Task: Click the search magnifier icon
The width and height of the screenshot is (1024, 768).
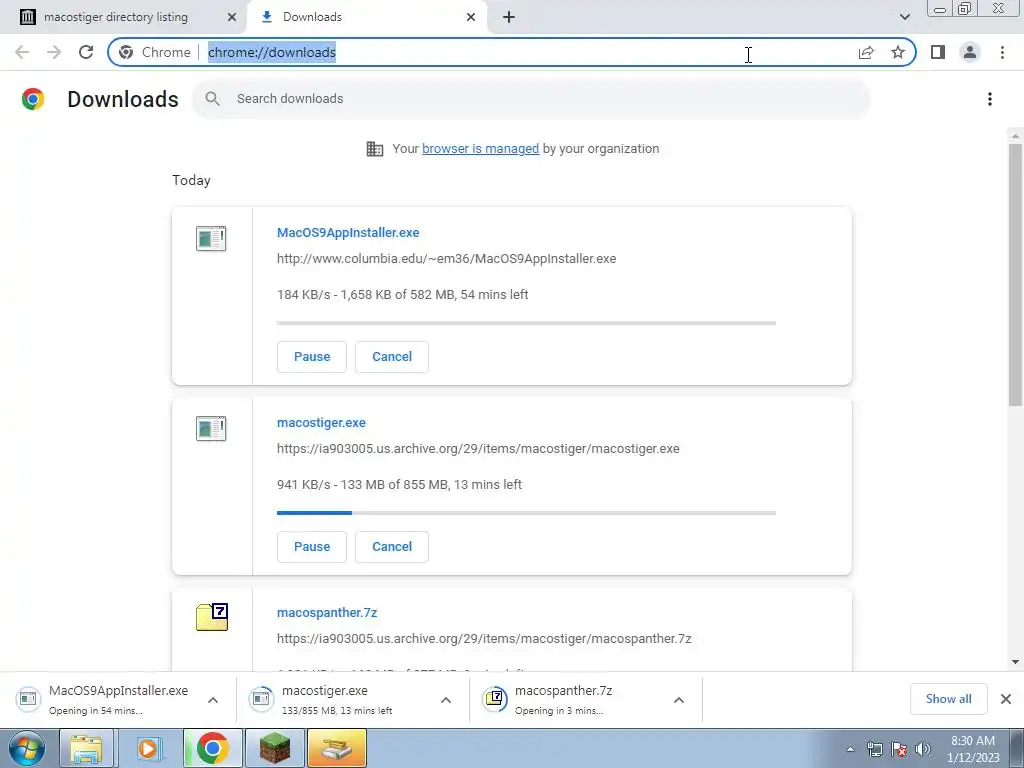Action: [212, 99]
